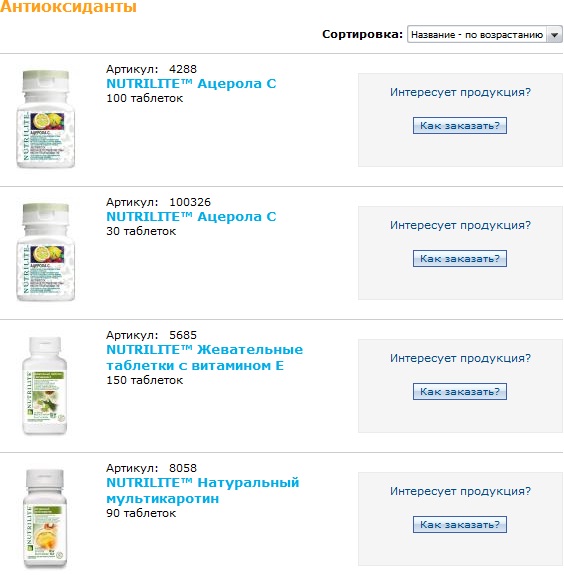Viewport: 564px width, 583px height.
Task: Open the Сортировка combo box
Action: pos(484,35)
